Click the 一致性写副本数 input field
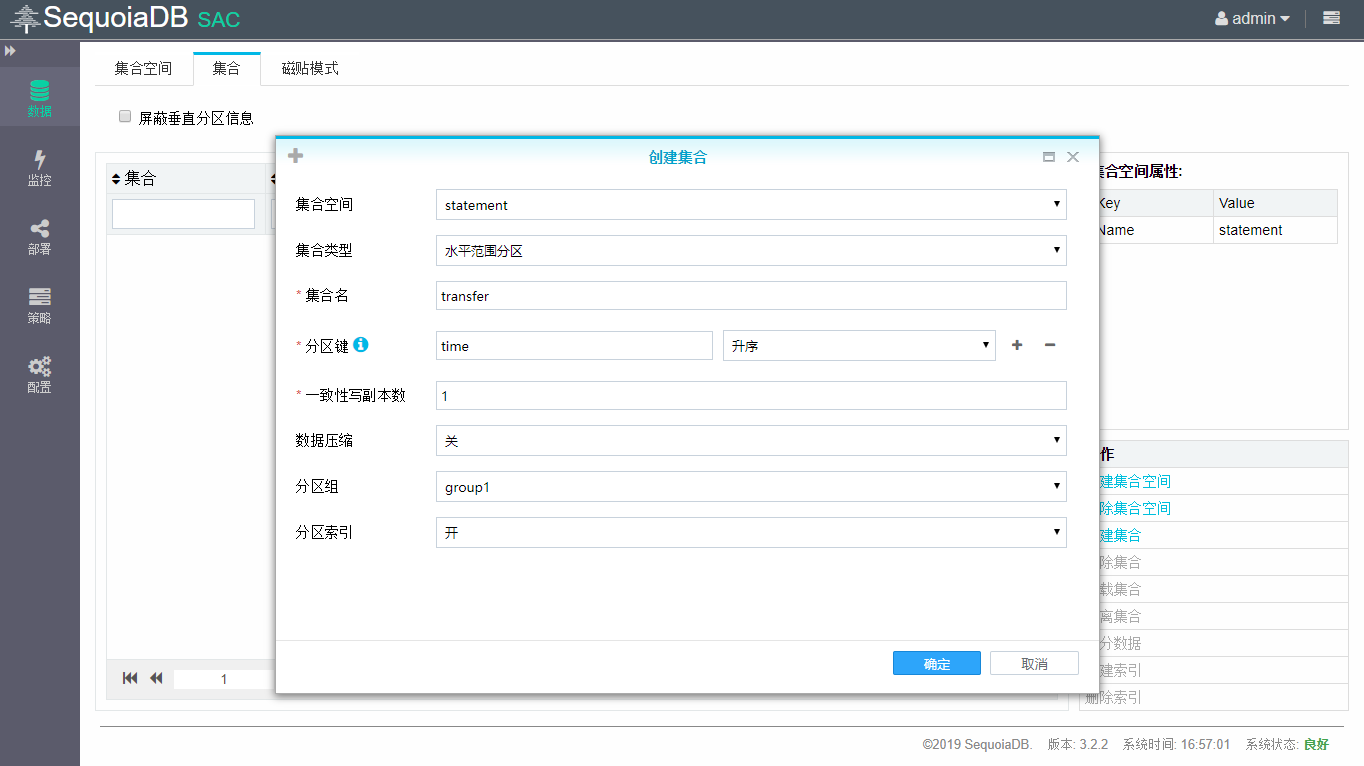The image size is (1364, 766). [x=751, y=396]
